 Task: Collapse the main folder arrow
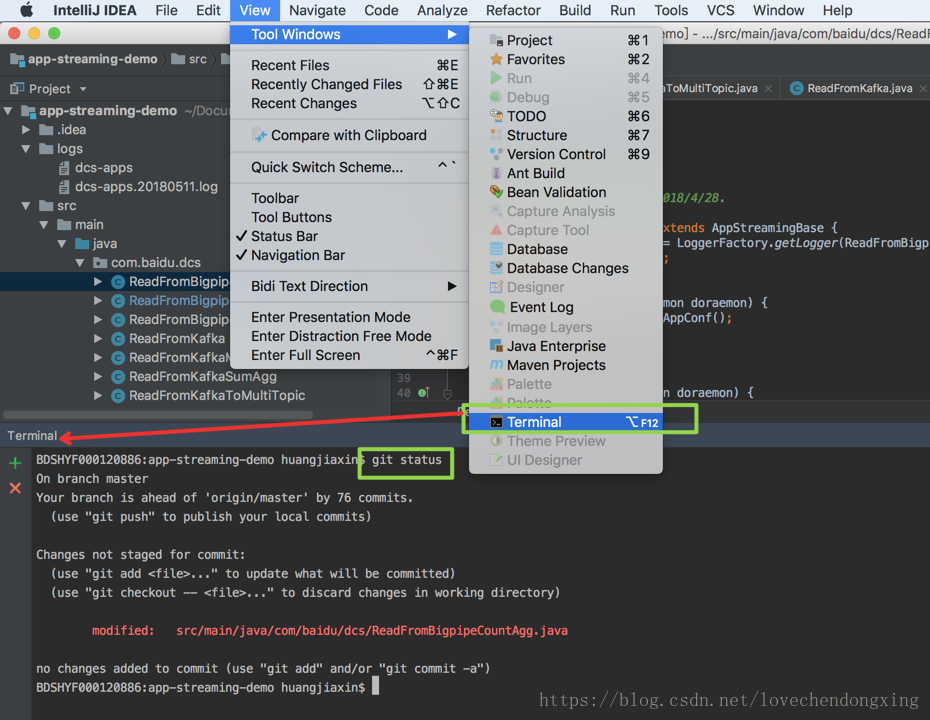pyautogui.click(x=44, y=225)
